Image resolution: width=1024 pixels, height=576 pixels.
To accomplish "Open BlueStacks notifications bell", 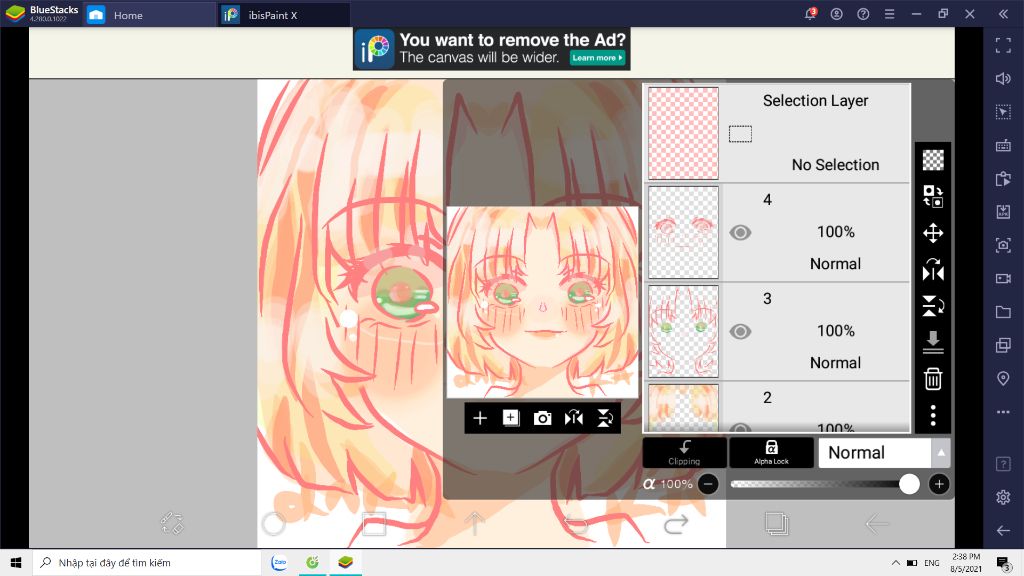I will [810, 14].
